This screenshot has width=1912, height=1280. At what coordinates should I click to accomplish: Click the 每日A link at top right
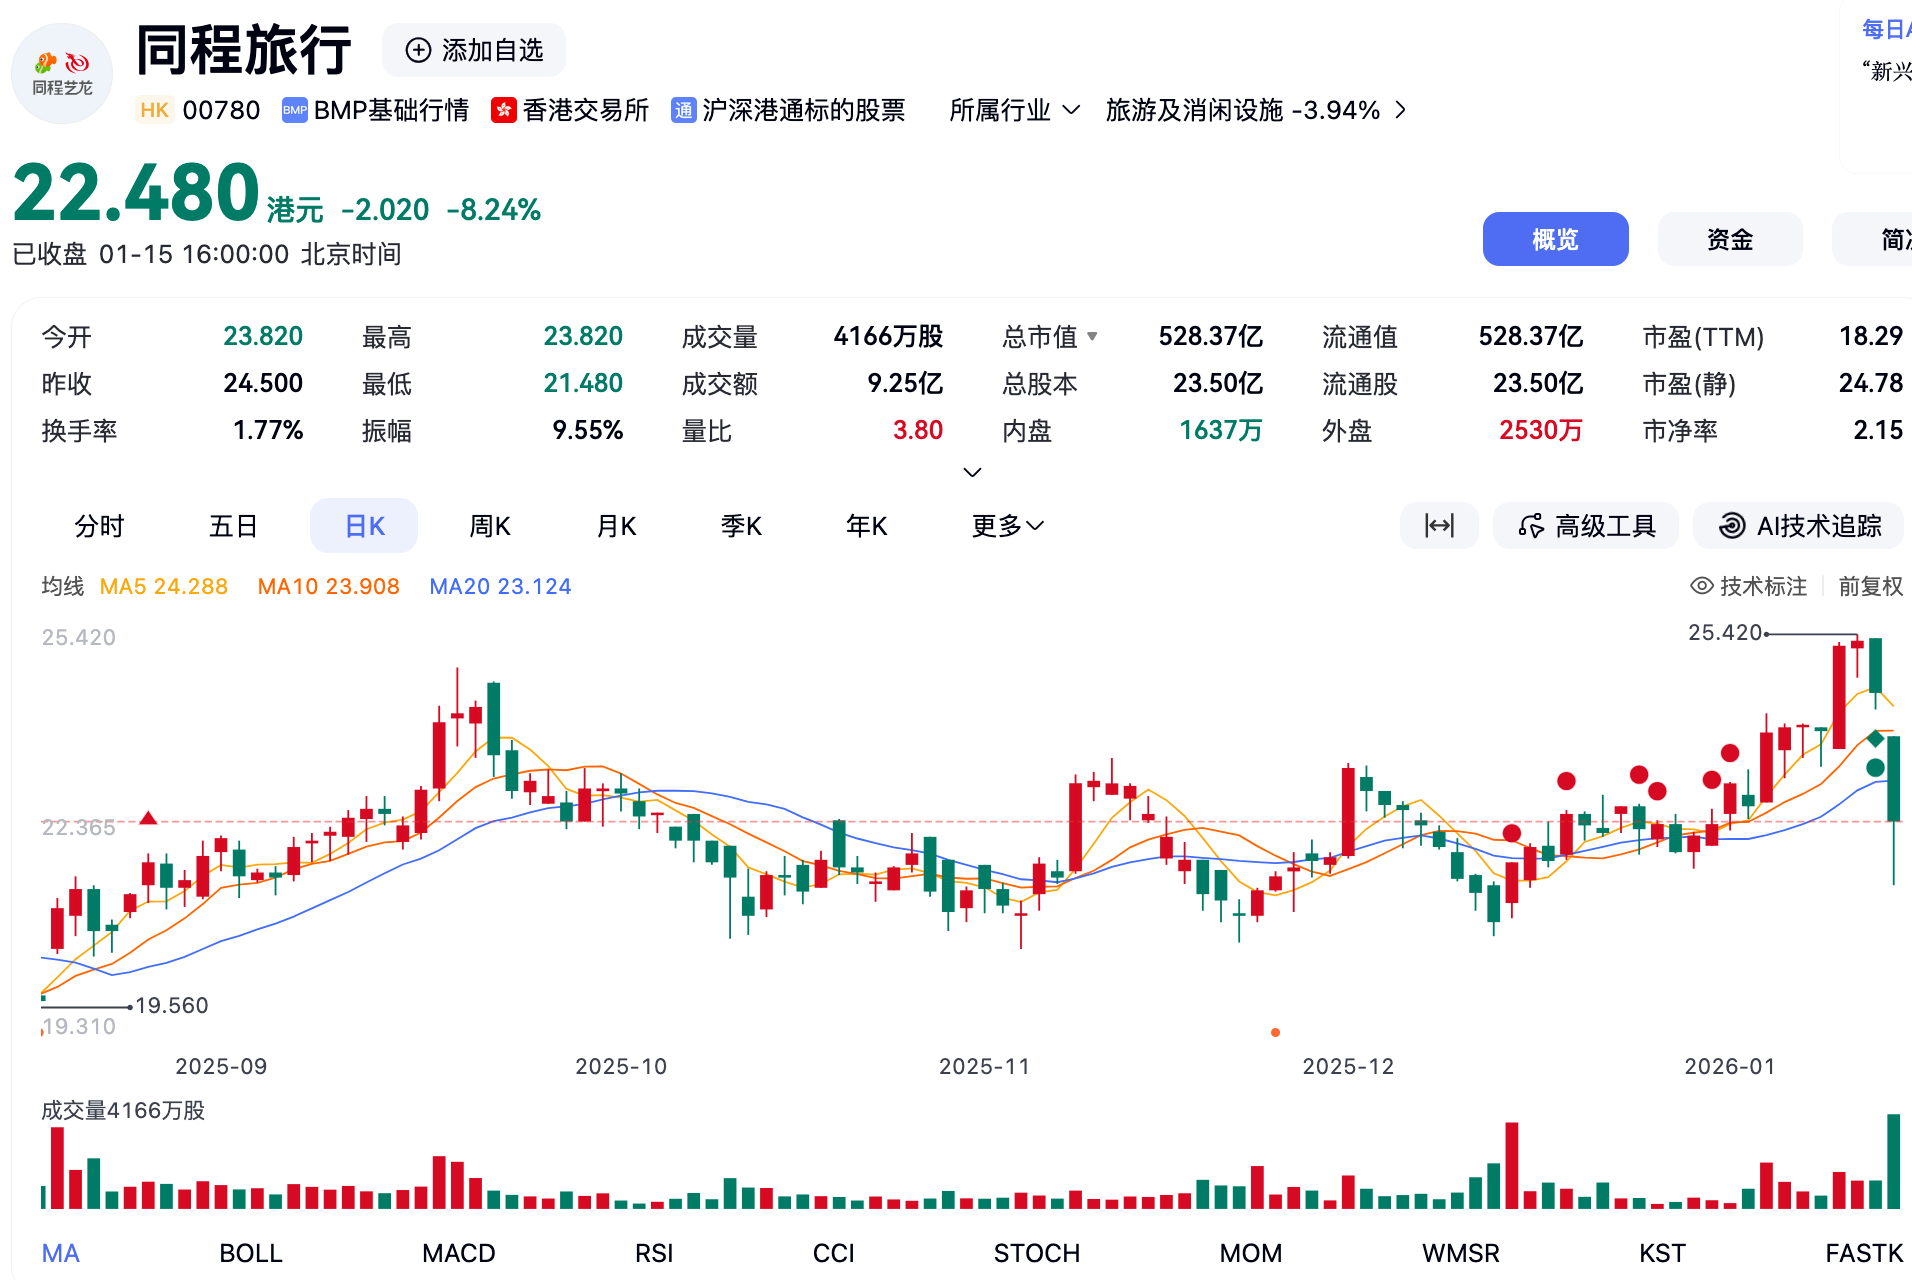point(1884,29)
